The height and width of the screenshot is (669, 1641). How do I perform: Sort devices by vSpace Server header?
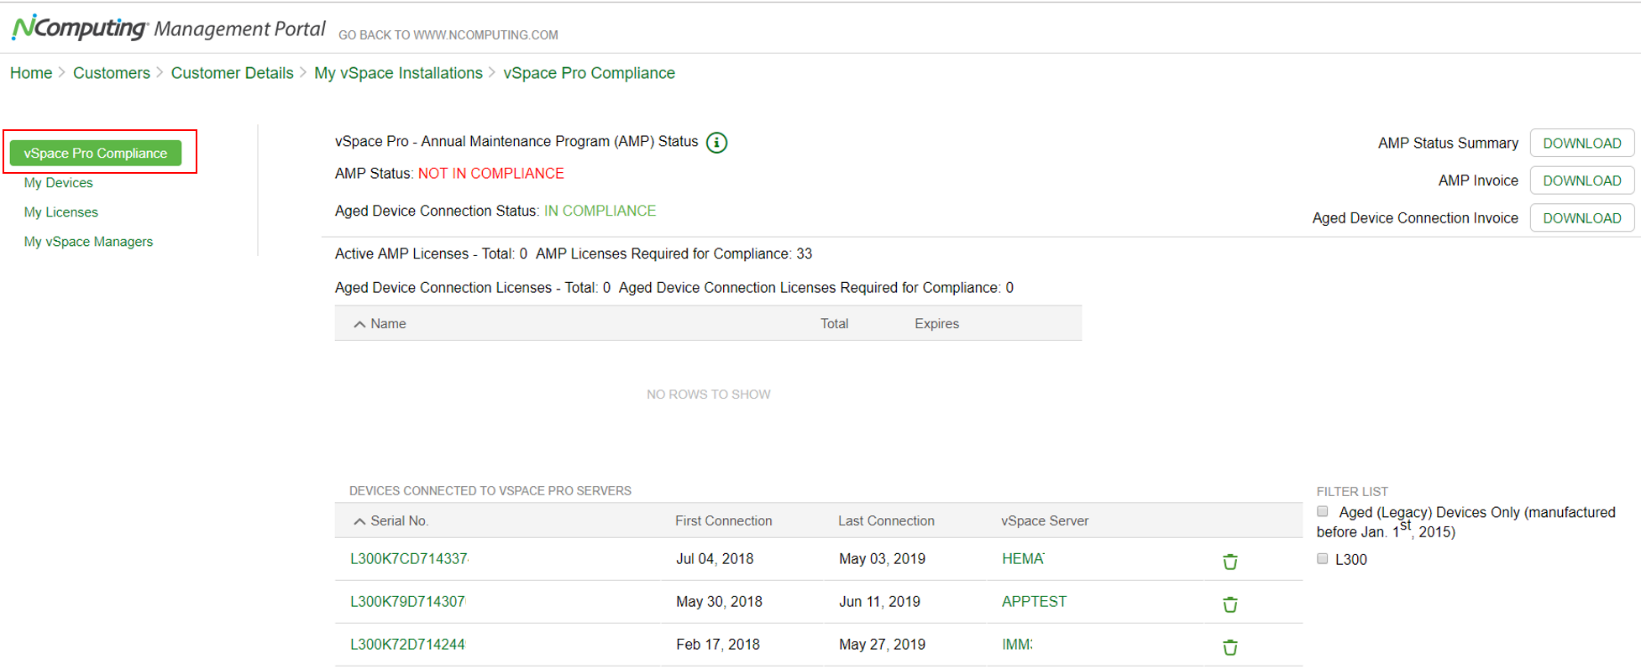coord(1045,521)
